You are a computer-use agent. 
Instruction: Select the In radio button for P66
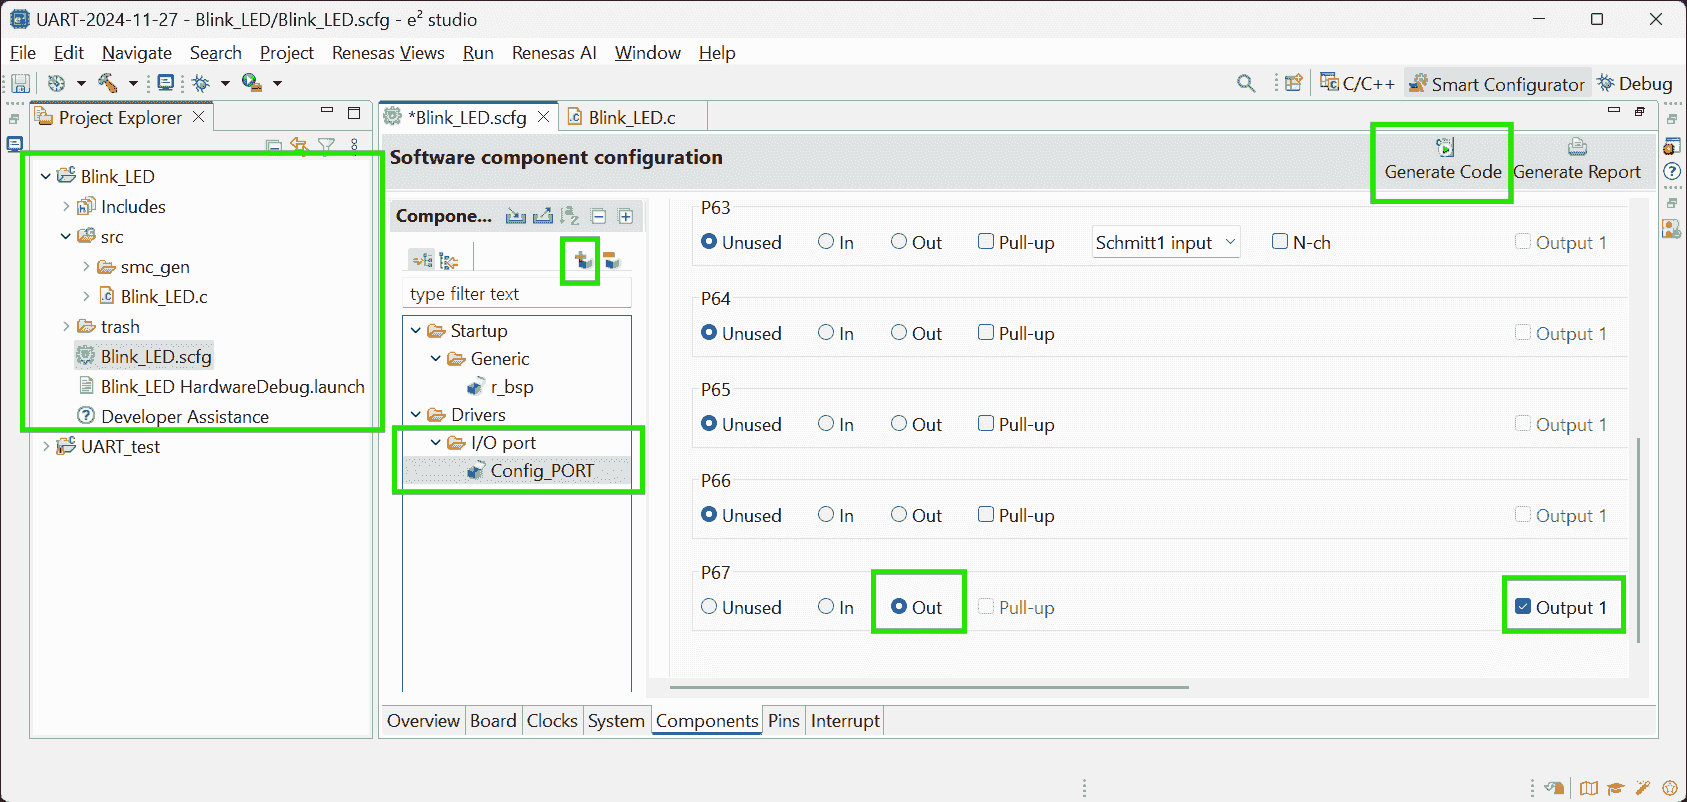[826, 515]
